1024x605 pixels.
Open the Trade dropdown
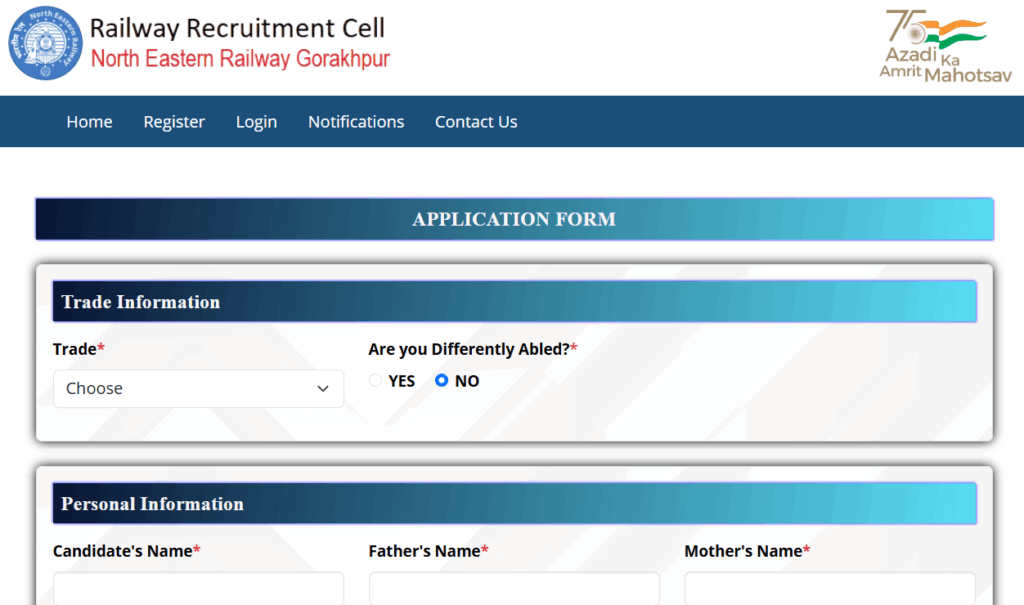click(x=198, y=389)
